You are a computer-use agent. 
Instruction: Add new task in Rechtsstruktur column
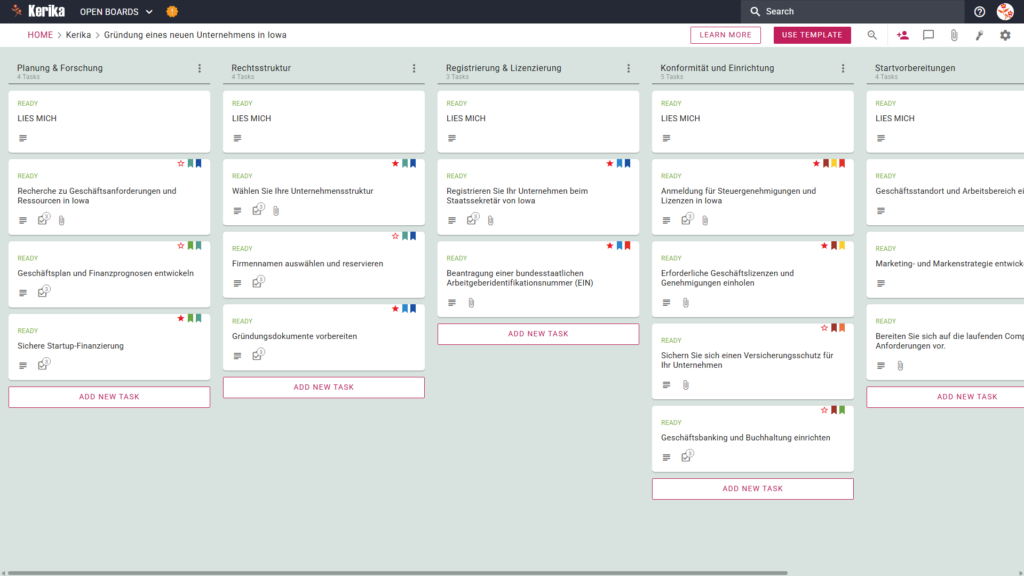323,387
